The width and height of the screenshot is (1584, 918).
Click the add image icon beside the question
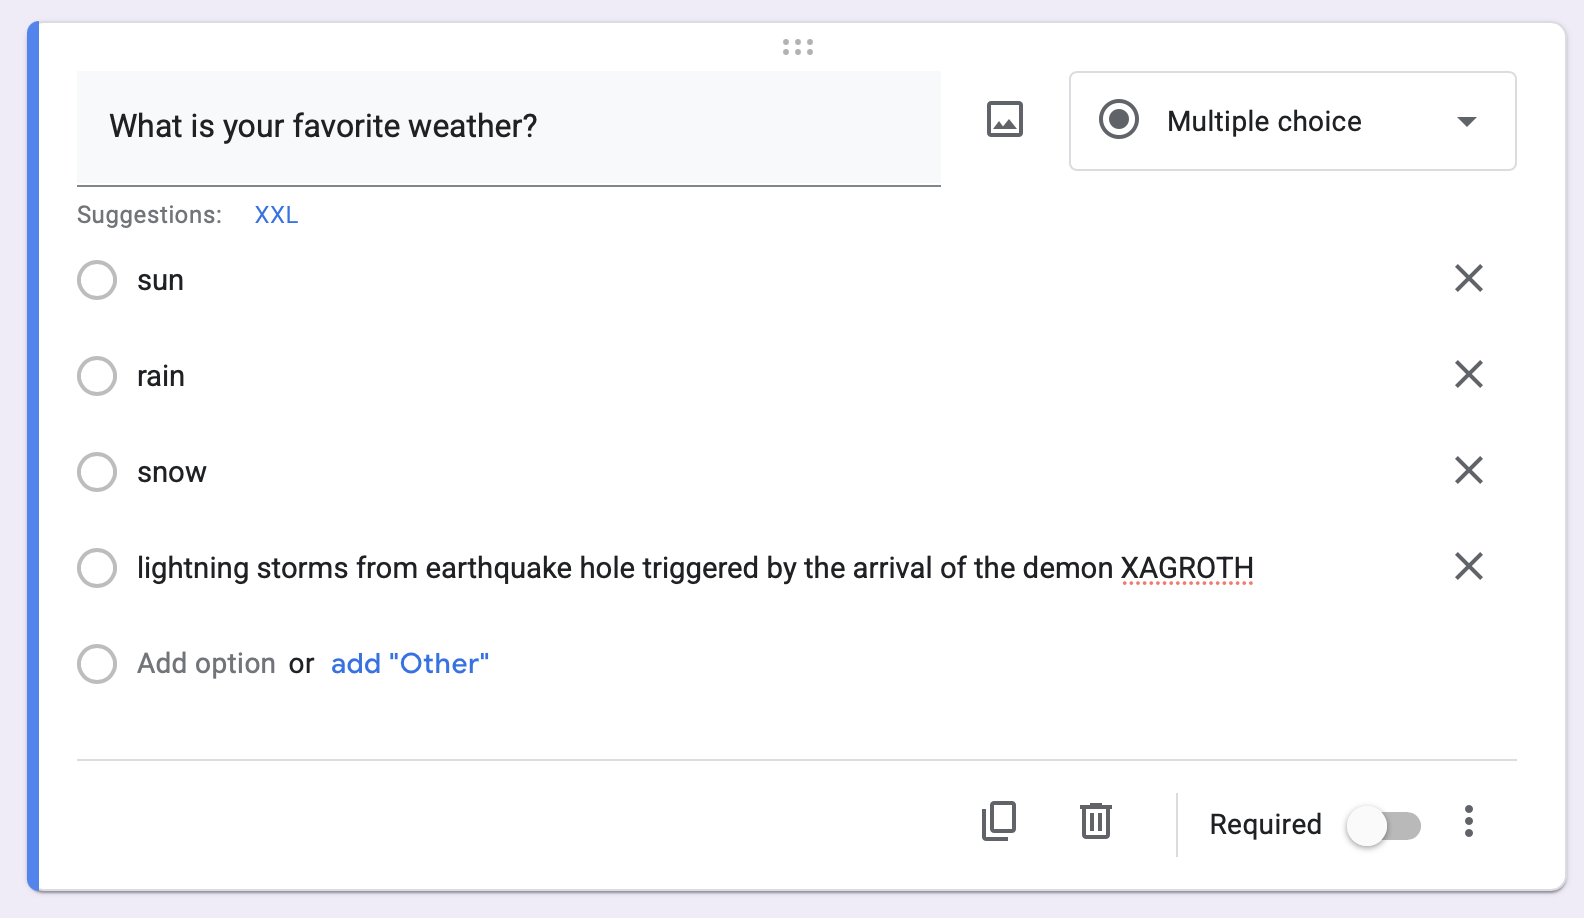point(1004,119)
